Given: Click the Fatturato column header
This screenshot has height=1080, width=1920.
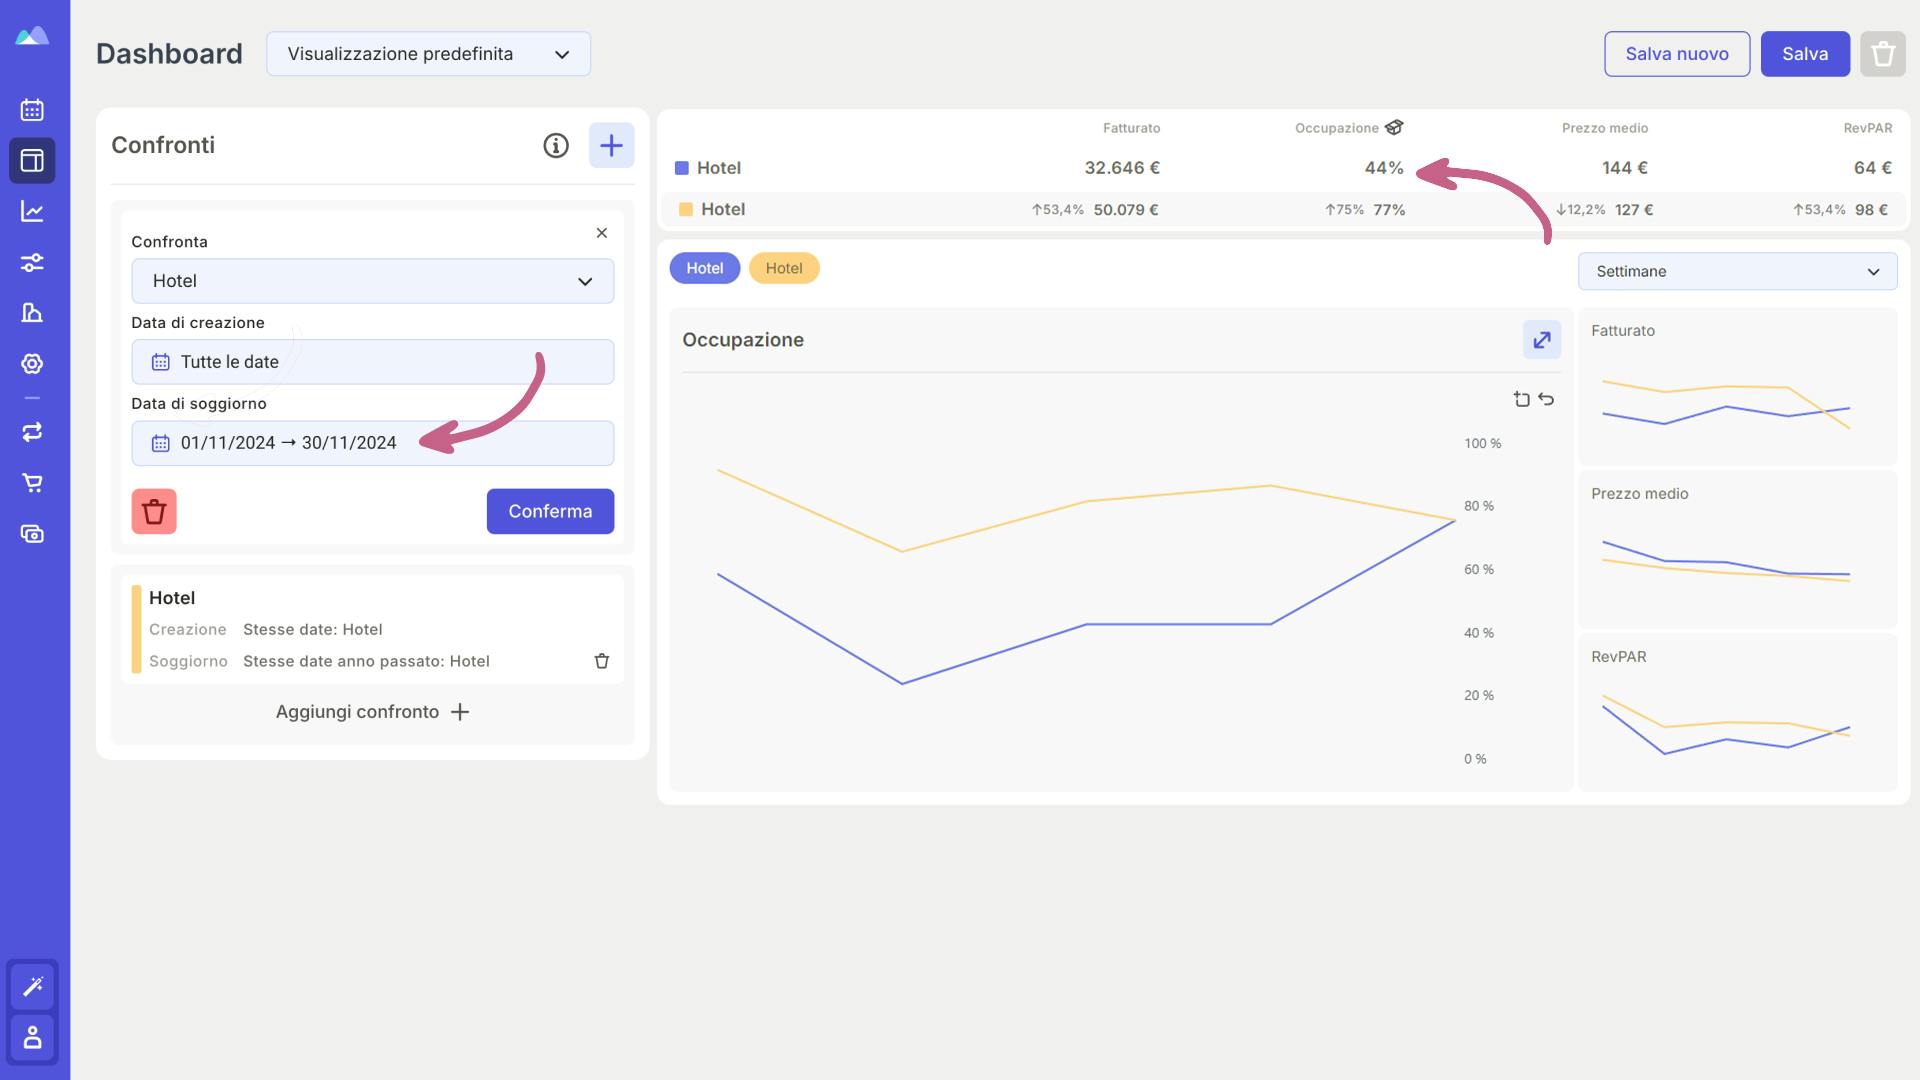Looking at the screenshot, I should (x=1132, y=128).
